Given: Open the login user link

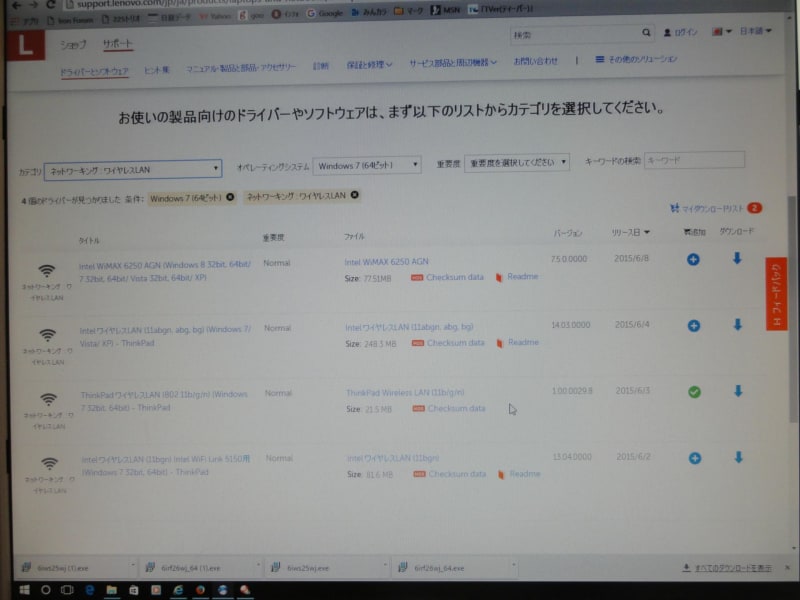Looking at the screenshot, I should pos(680,32).
